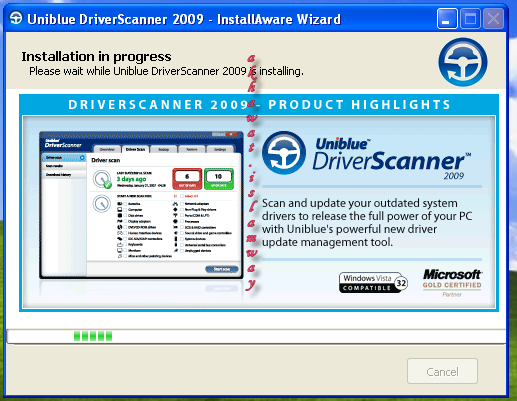Click the DriverScanner app preview screenshot
Image resolution: width=517 pixels, height=401 pixels.
(x=141, y=205)
